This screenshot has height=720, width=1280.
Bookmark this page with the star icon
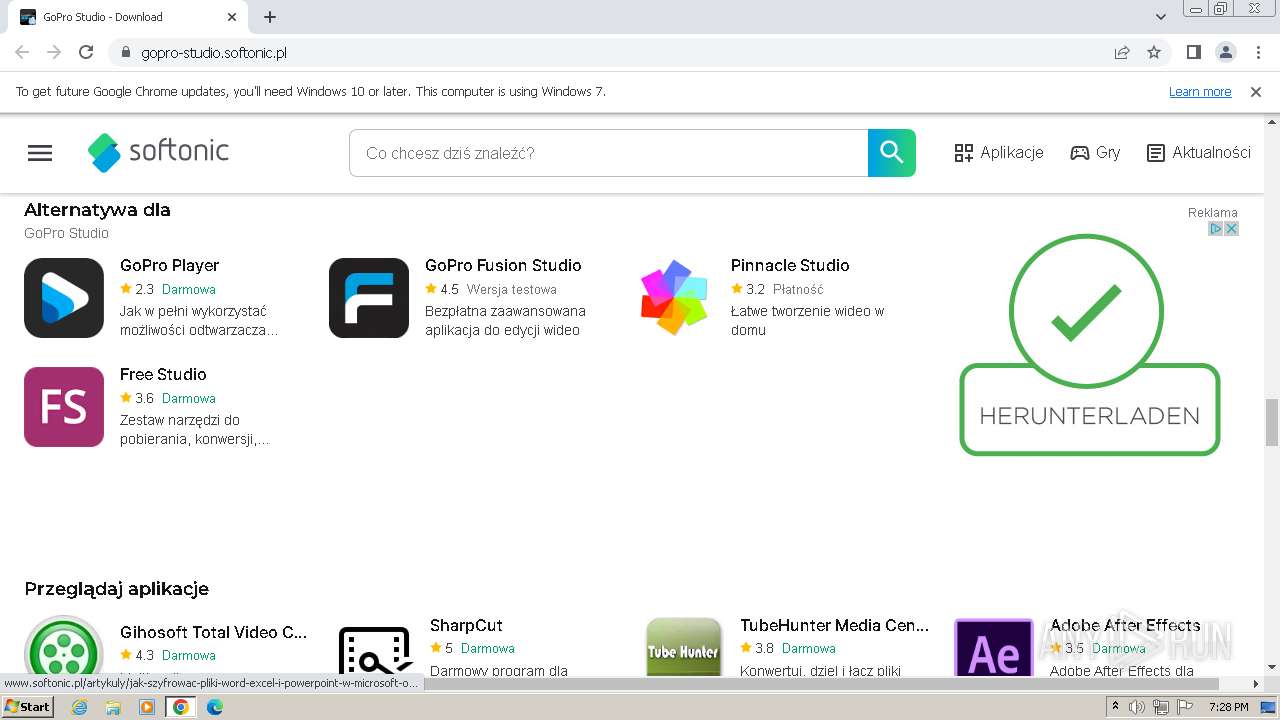[x=1154, y=52]
